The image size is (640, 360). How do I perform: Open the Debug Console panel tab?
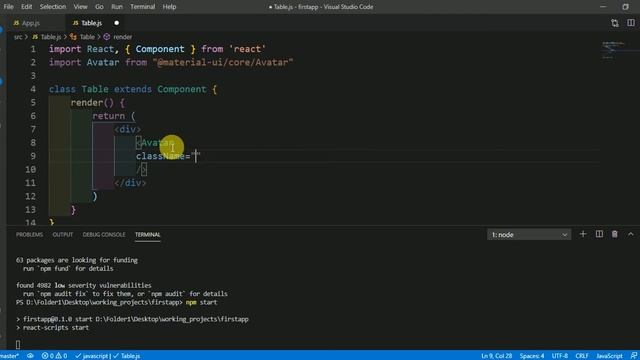[104, 235]
